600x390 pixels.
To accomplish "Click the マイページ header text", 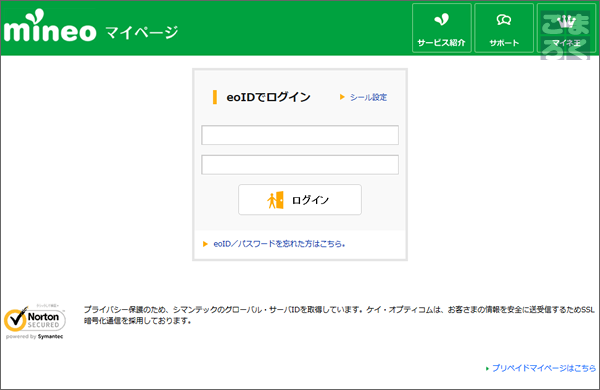I will 142,33.
